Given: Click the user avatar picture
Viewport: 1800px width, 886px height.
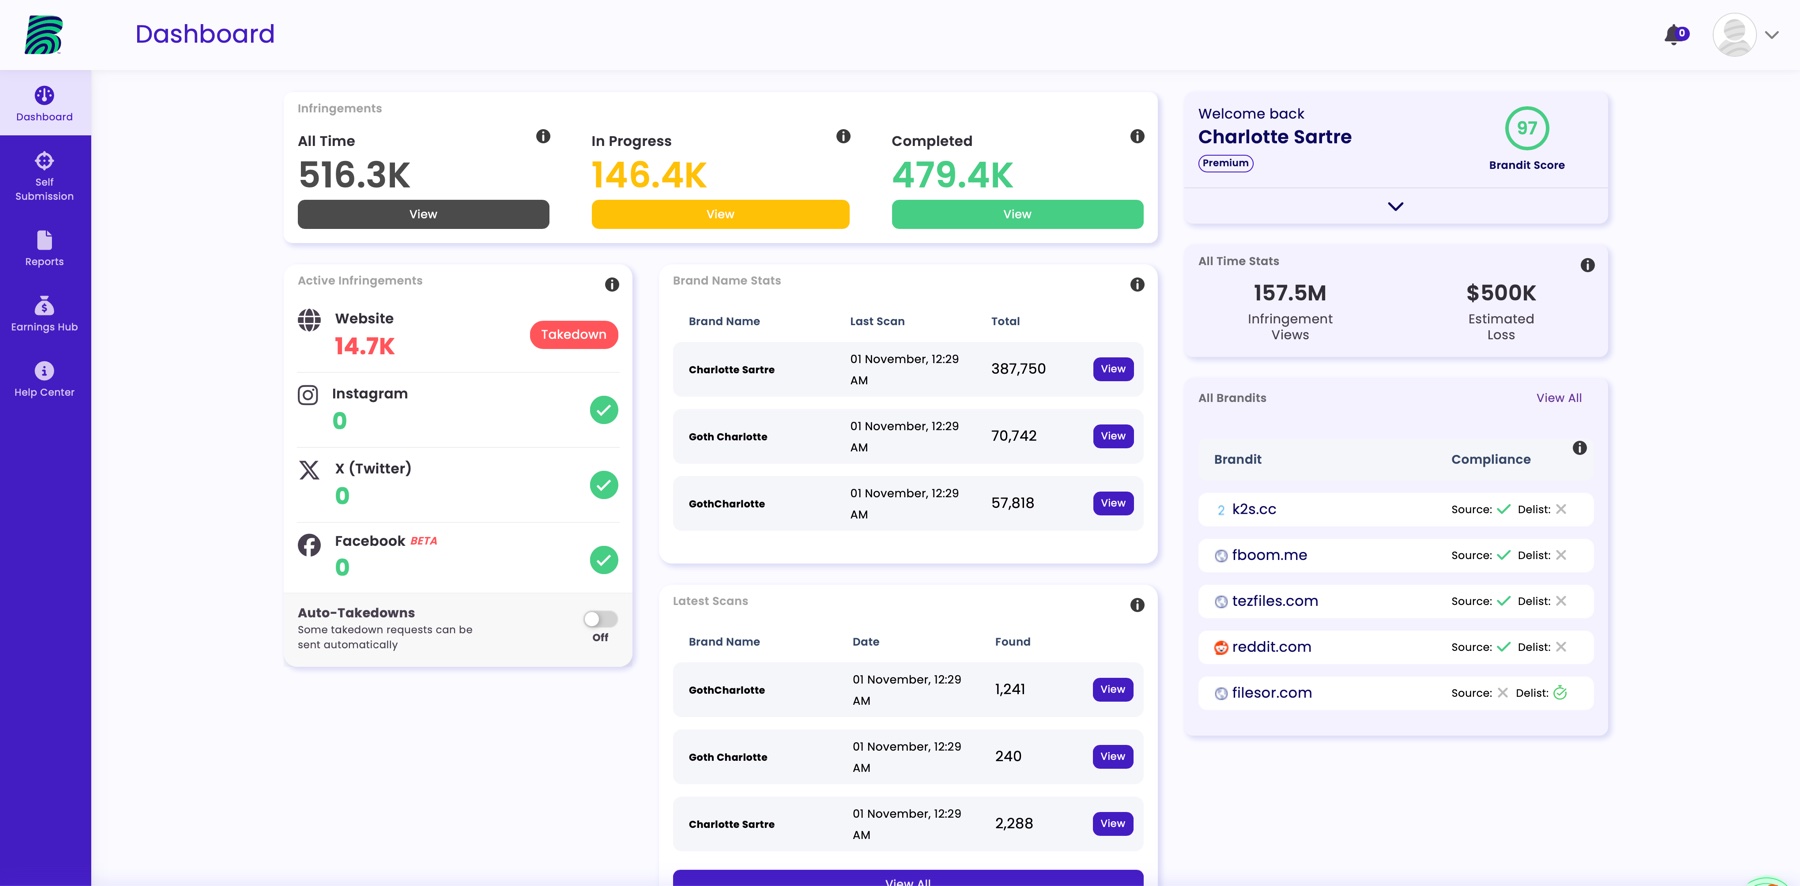Looking at the screenshot, I should (1735, 35).
